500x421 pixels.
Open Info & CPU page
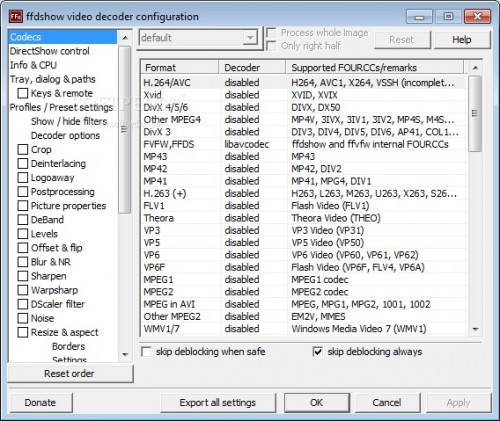33,65
